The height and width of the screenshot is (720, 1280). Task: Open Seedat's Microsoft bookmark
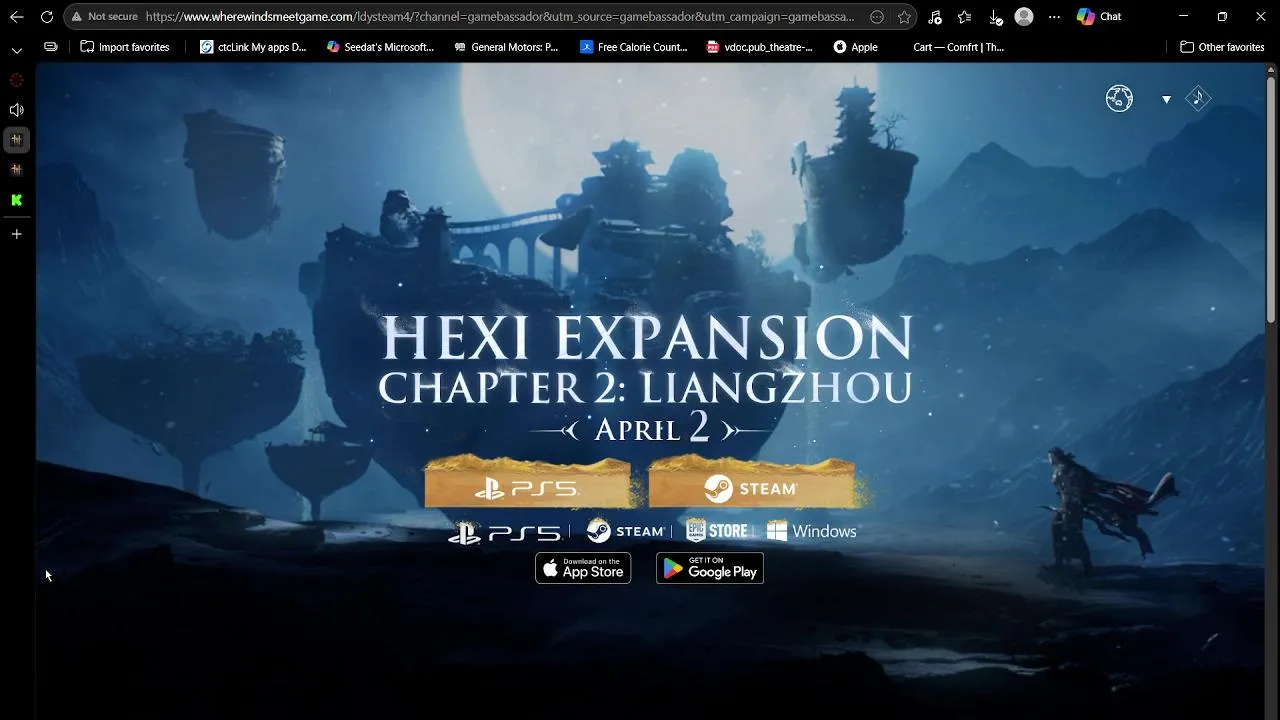click(x=380, y=47)
